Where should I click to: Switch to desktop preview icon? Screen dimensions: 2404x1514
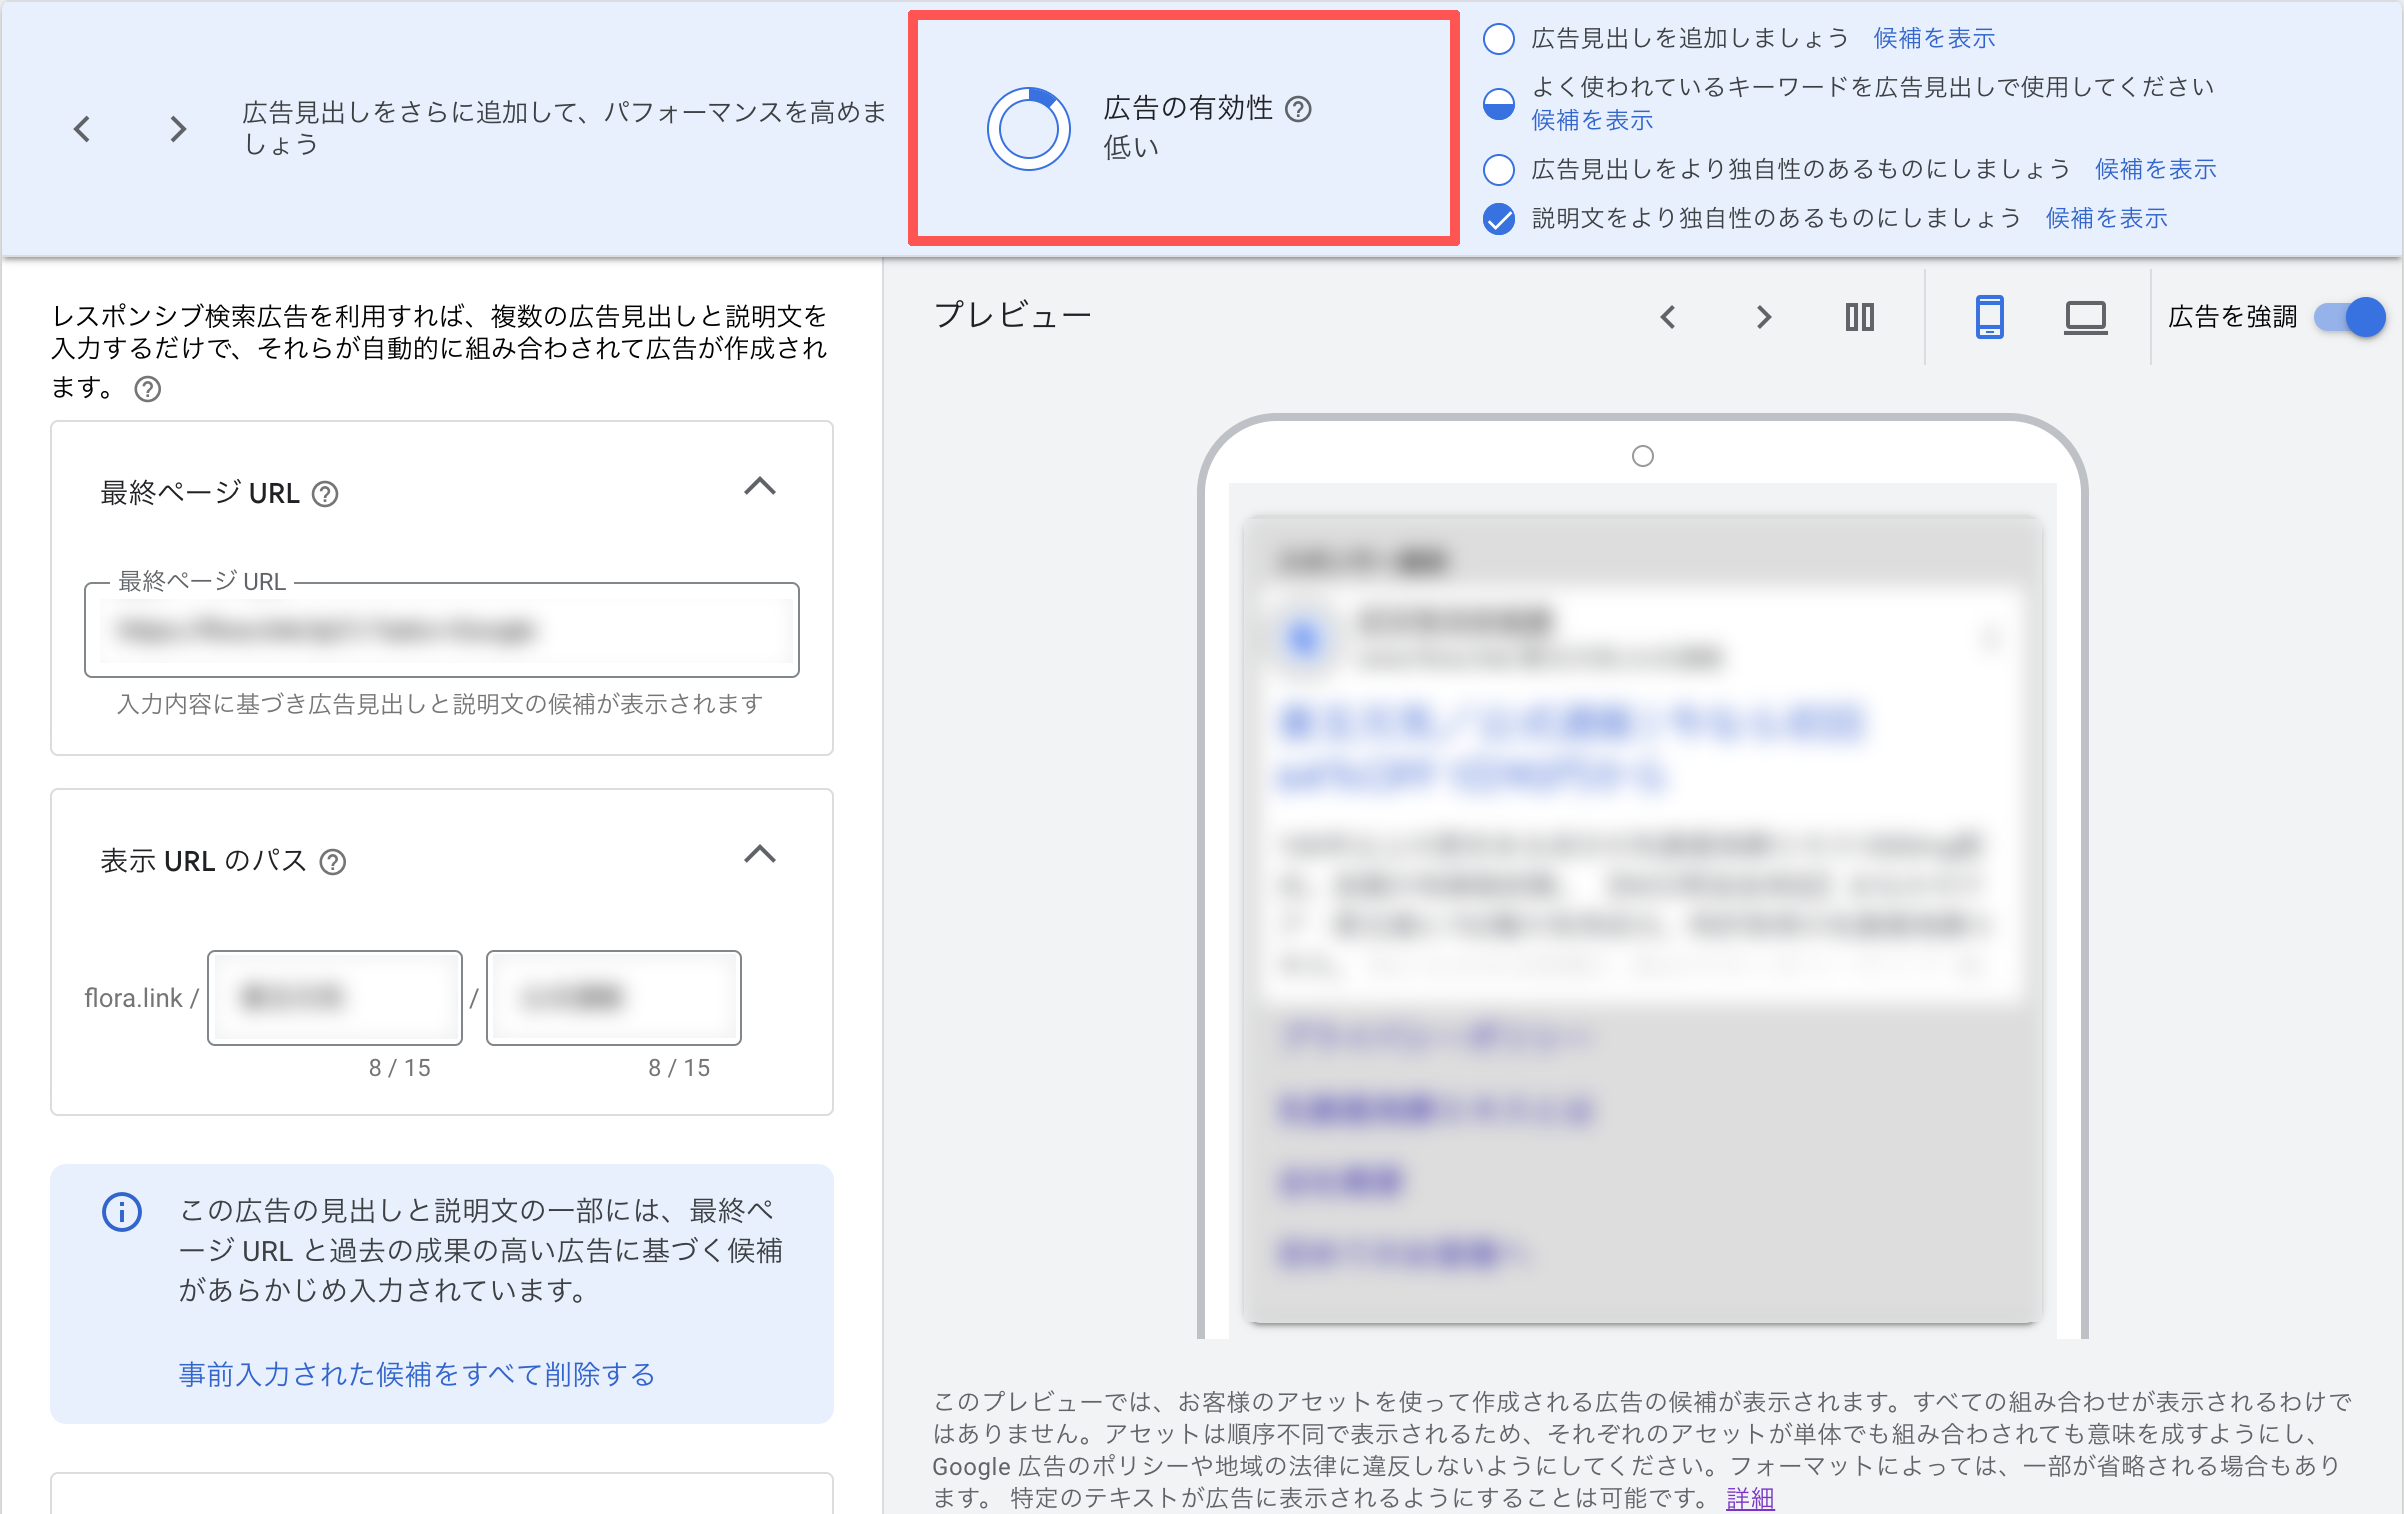pyautogui.click(x=2086, y=317)
